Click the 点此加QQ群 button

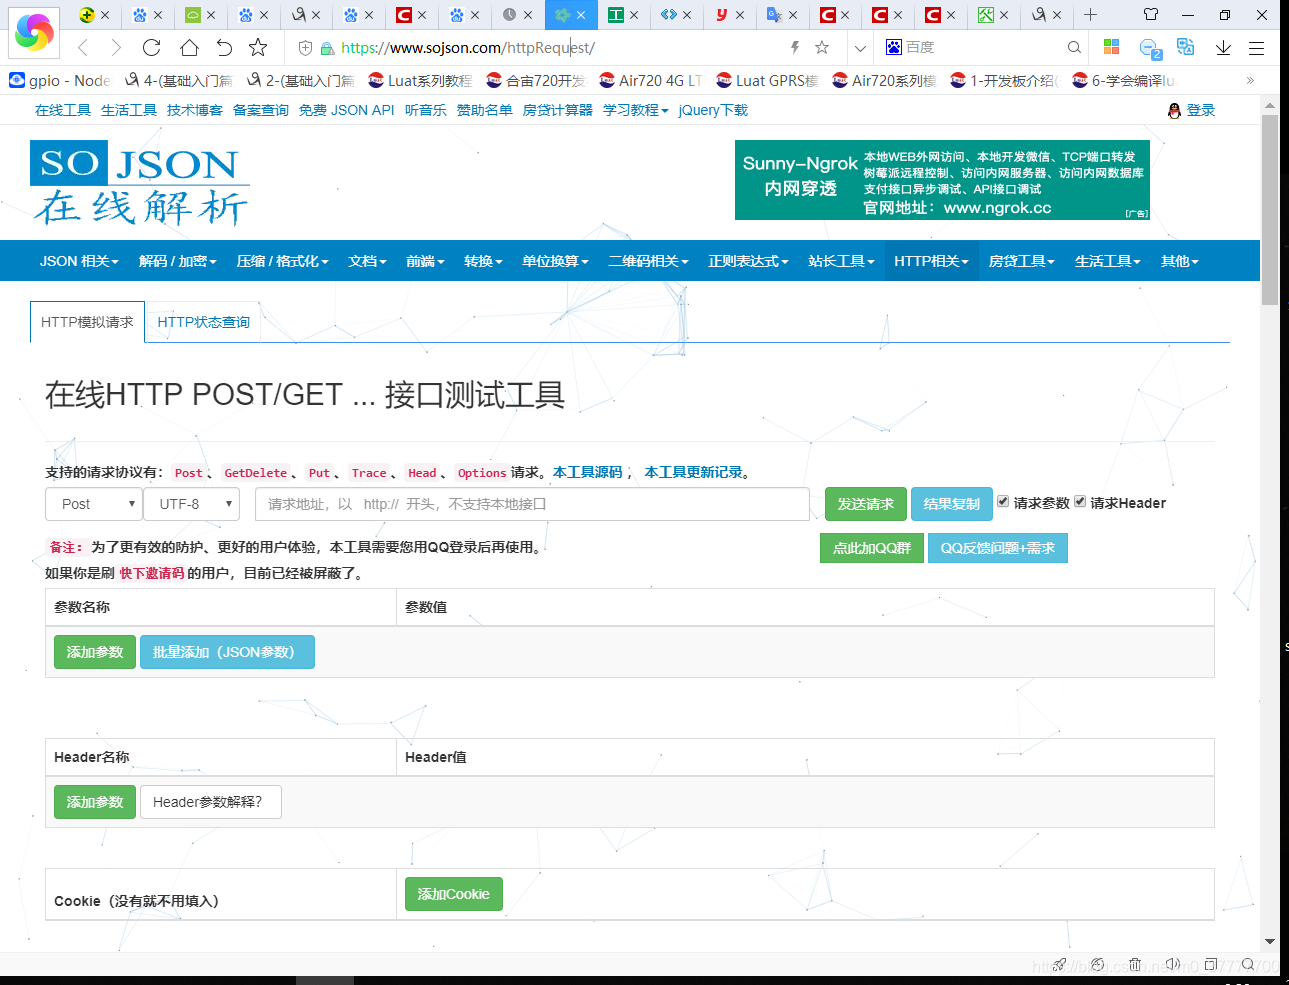(872, 548)
